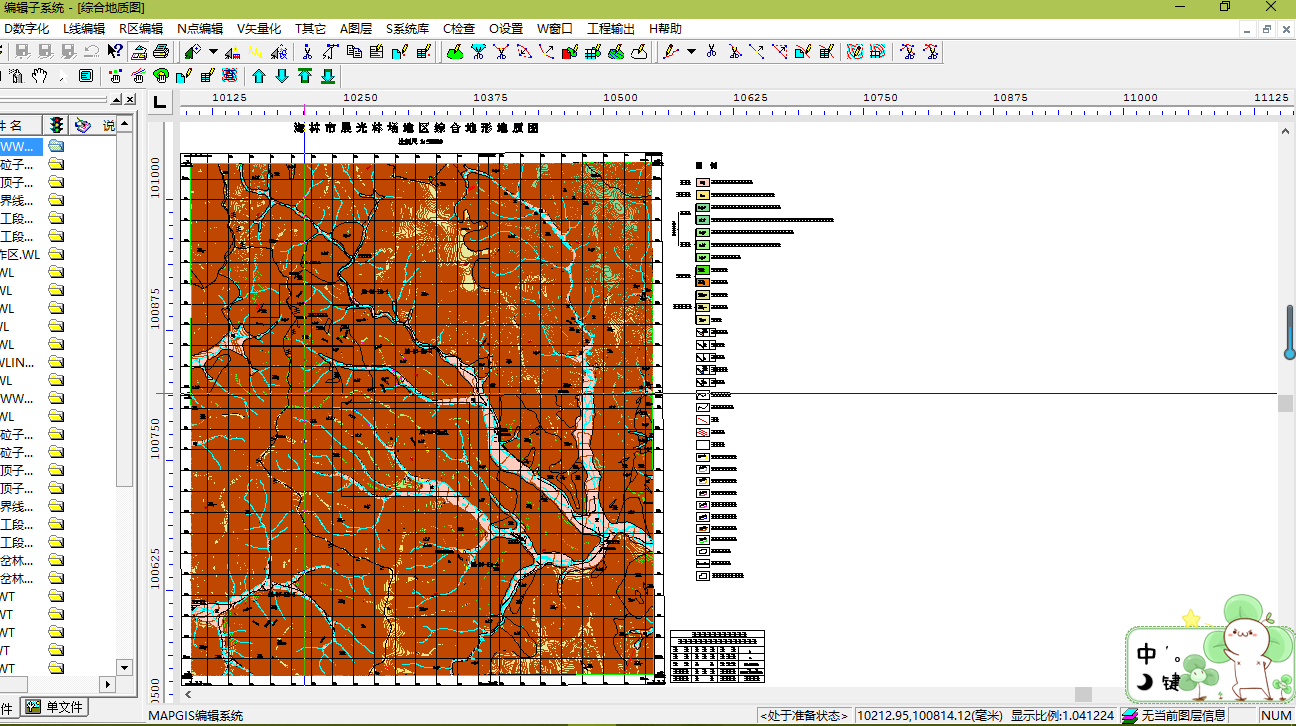Click yellow AA text annotation icon
1296x726 pixels.
255,51
